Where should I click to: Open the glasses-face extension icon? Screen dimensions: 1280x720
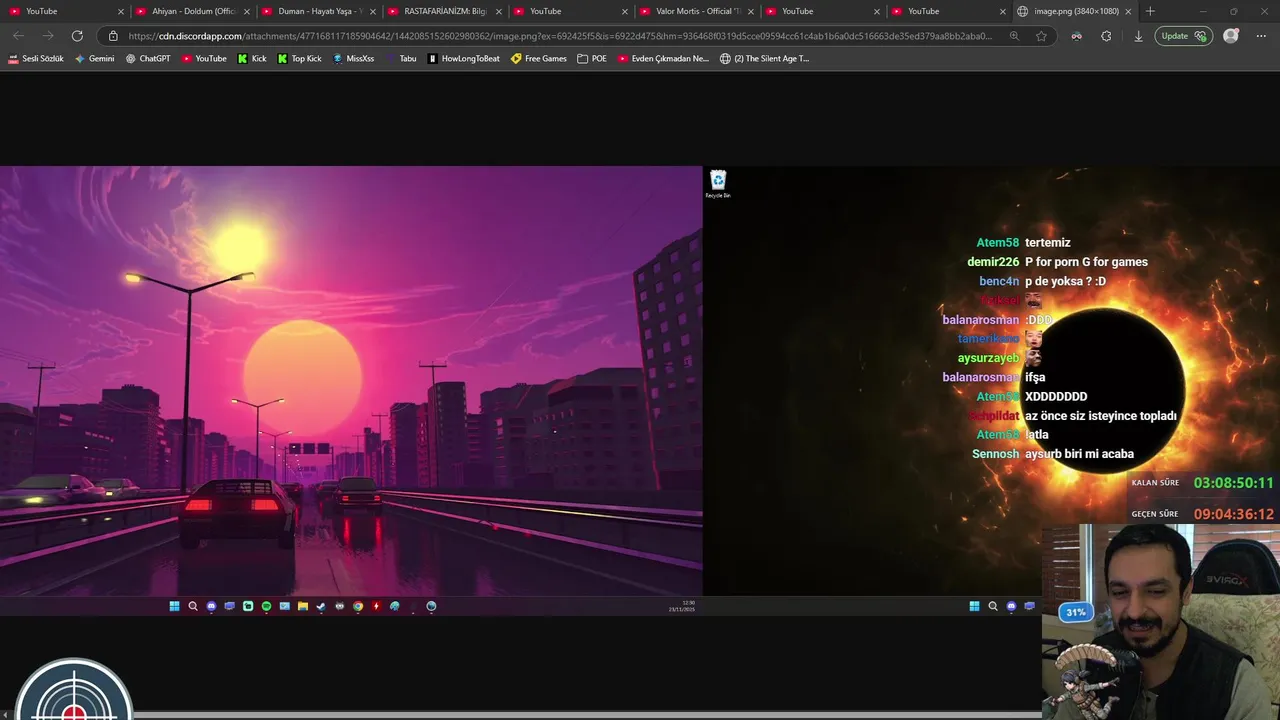point(1076,36)
